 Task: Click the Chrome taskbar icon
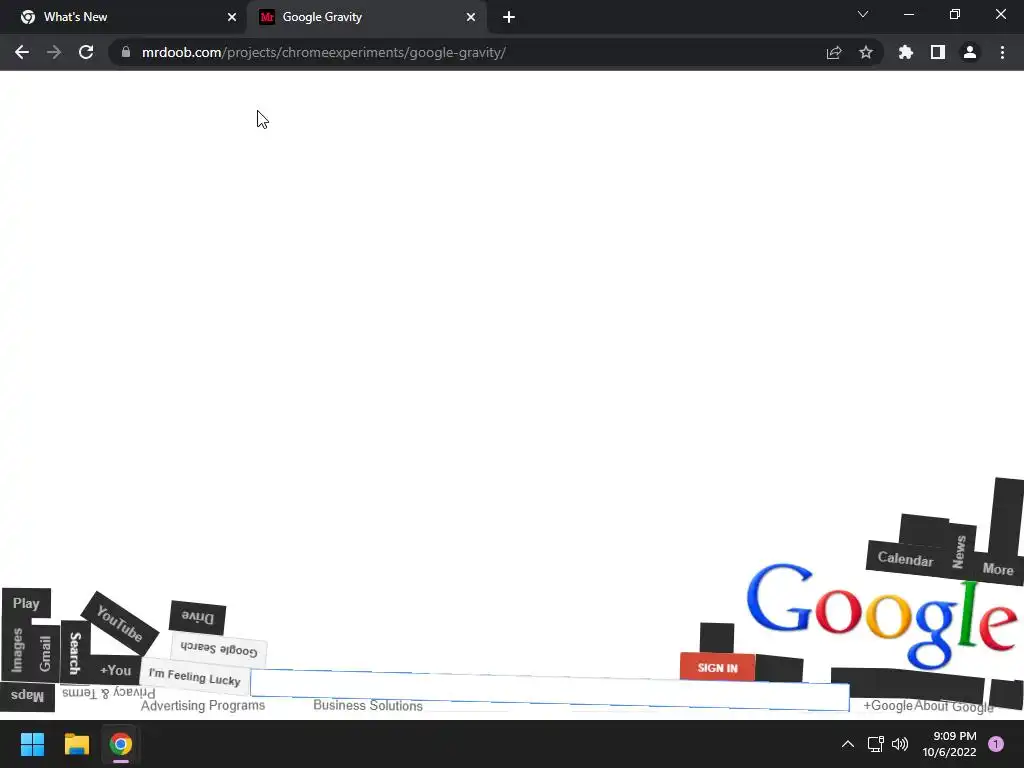point(120,744)
